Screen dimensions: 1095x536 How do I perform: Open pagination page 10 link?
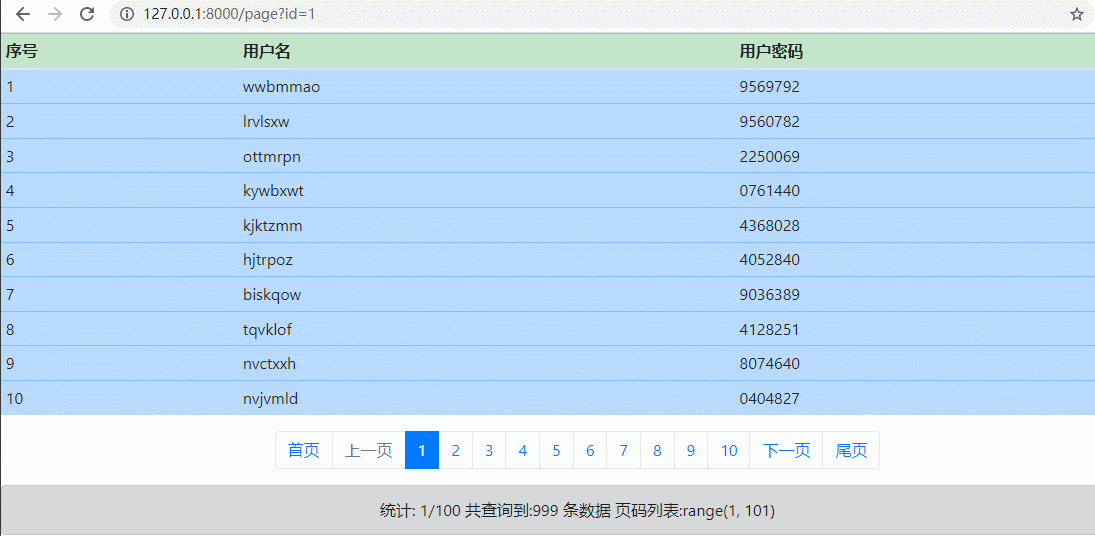coord(728,450)
